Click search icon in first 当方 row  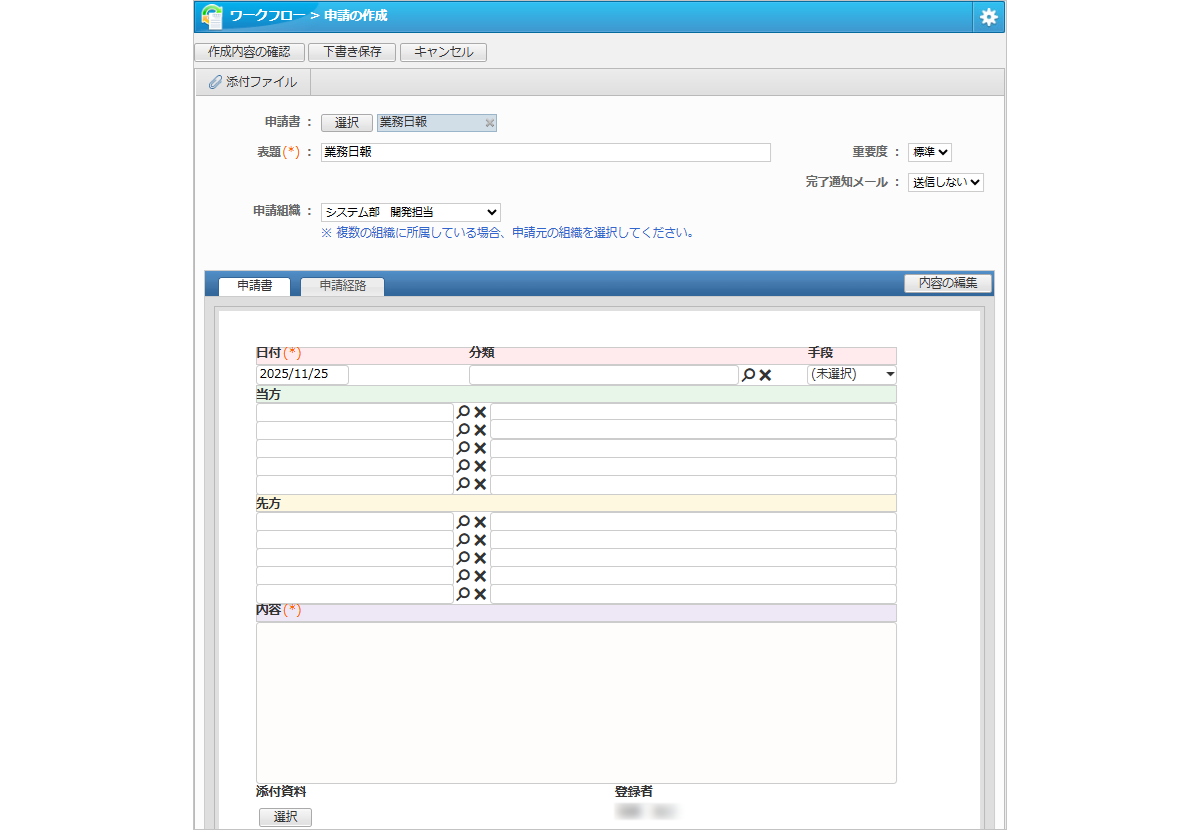[x=463, y=412]
